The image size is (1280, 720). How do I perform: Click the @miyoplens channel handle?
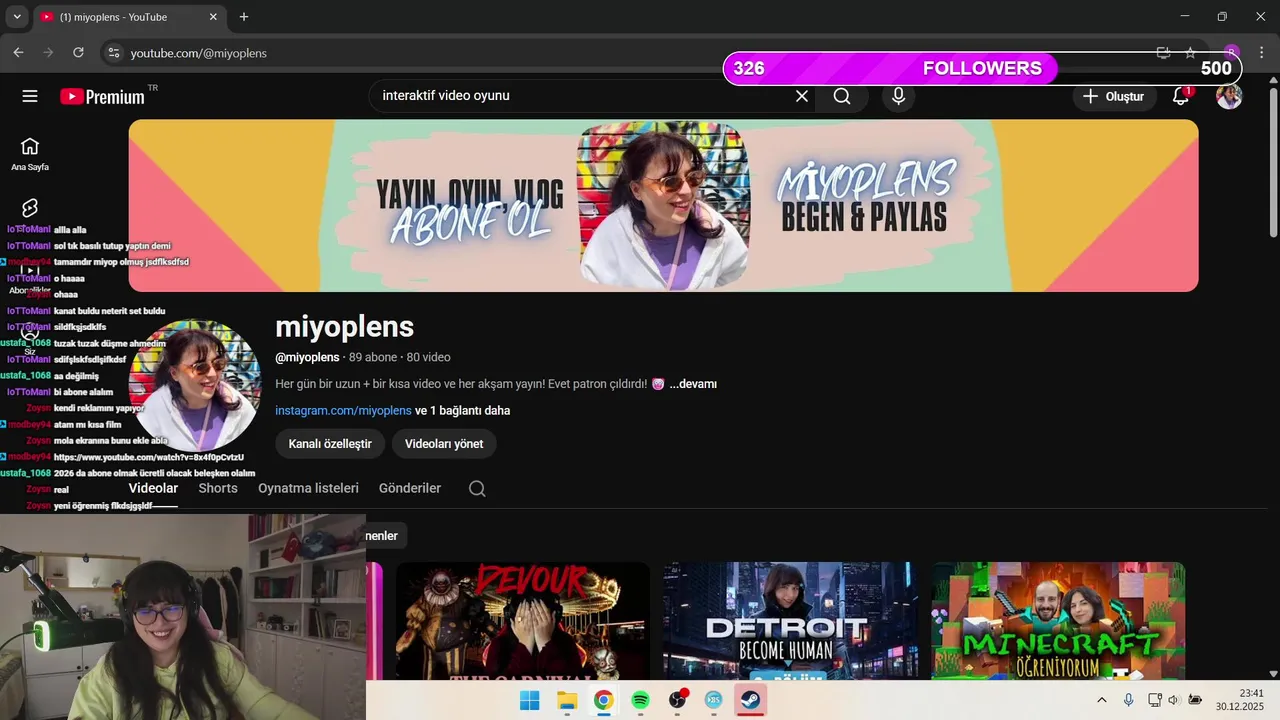[307, 357]
